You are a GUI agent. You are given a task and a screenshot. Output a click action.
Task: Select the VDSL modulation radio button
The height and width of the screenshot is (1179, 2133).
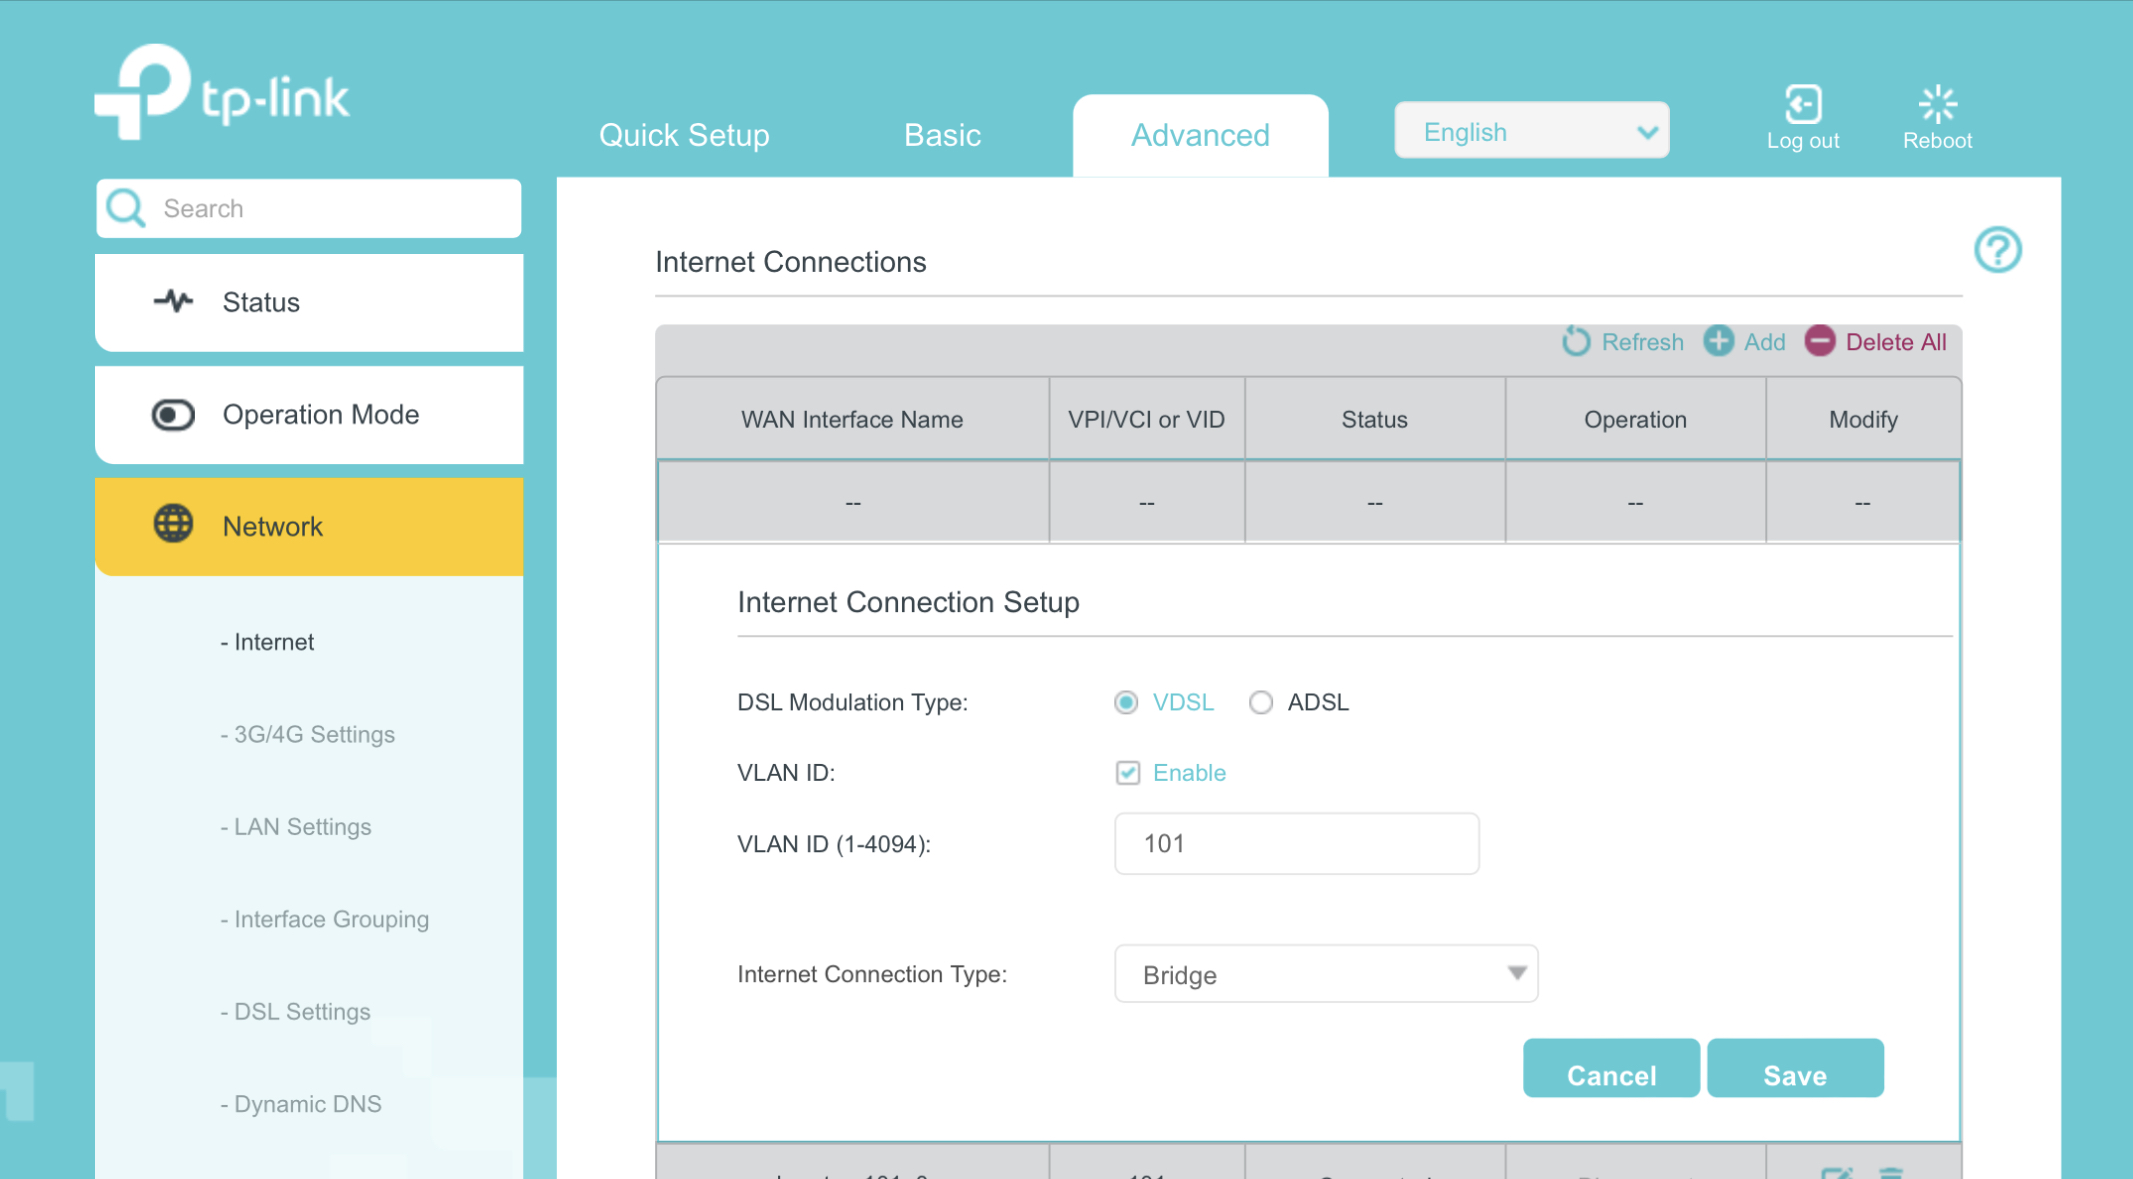coord(1126,702)
